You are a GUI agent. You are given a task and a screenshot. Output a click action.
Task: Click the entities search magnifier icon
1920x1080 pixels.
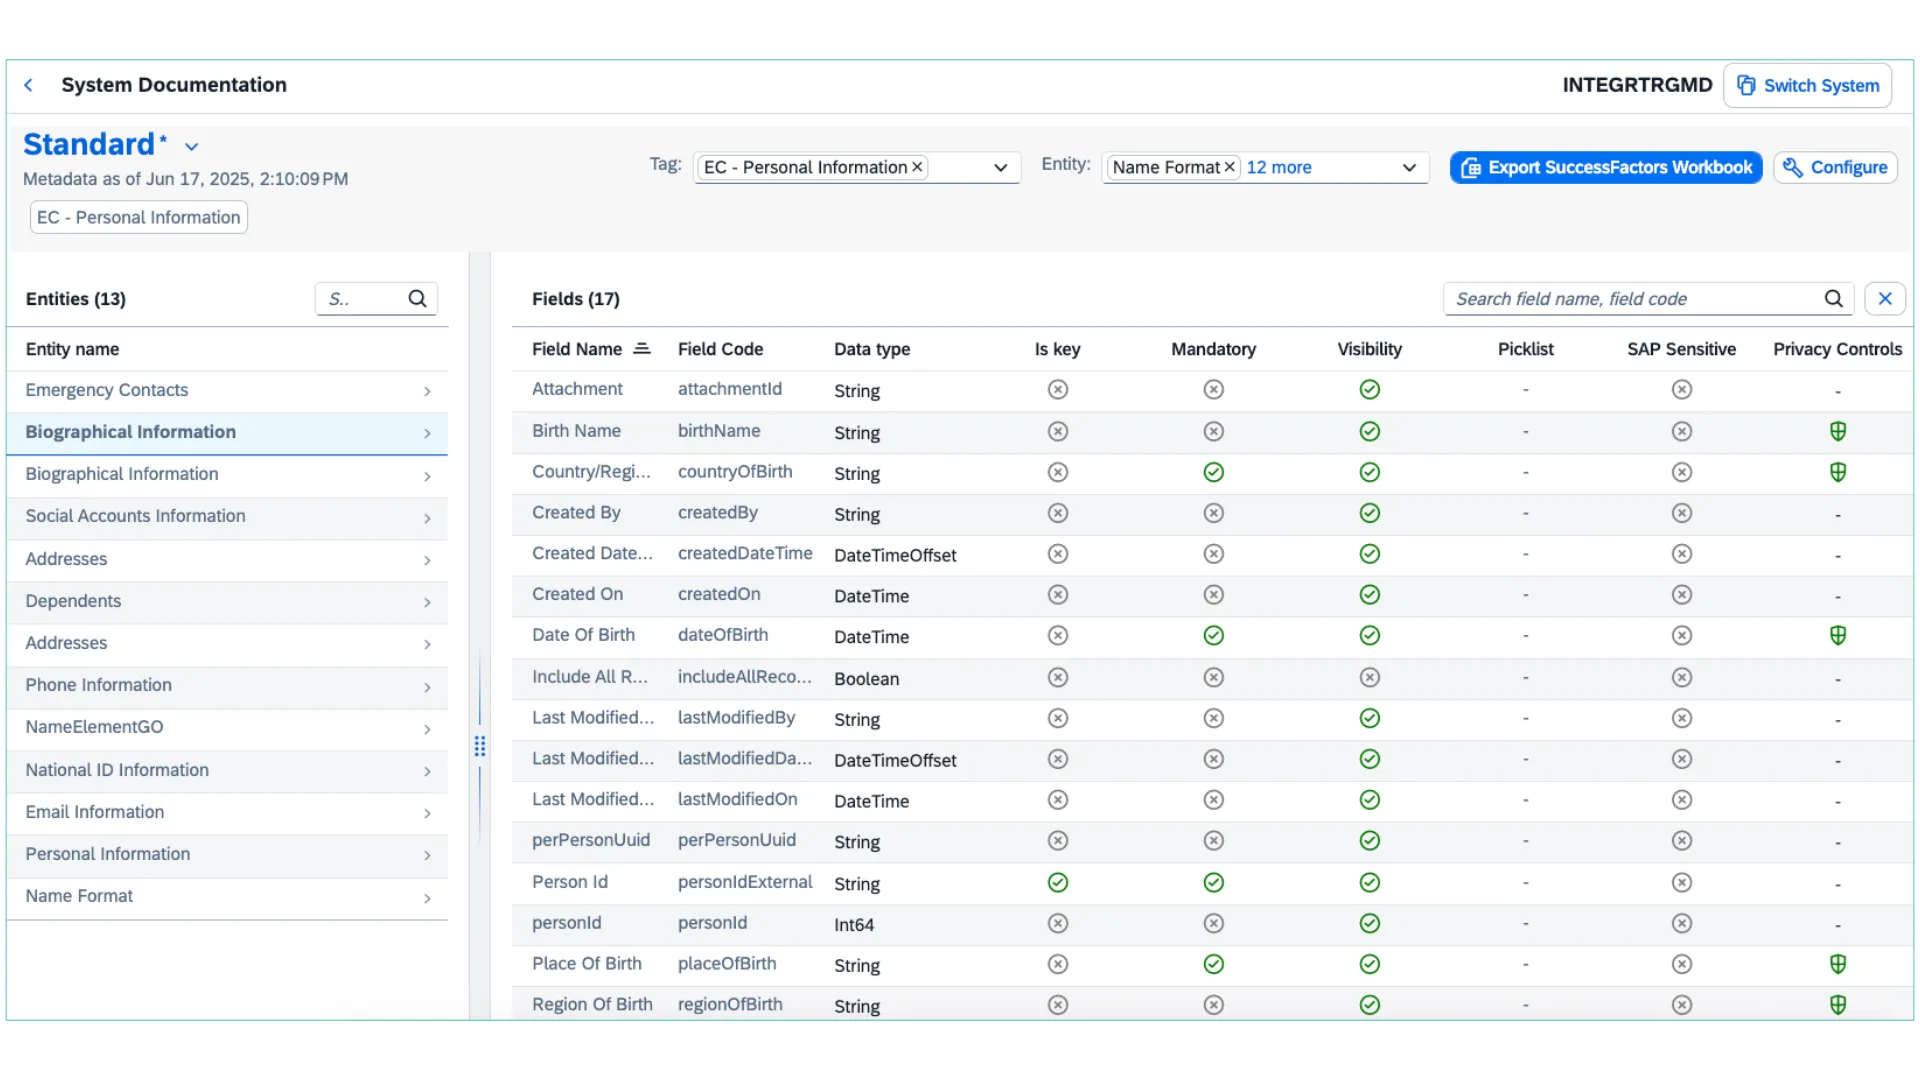pos(417,298)
